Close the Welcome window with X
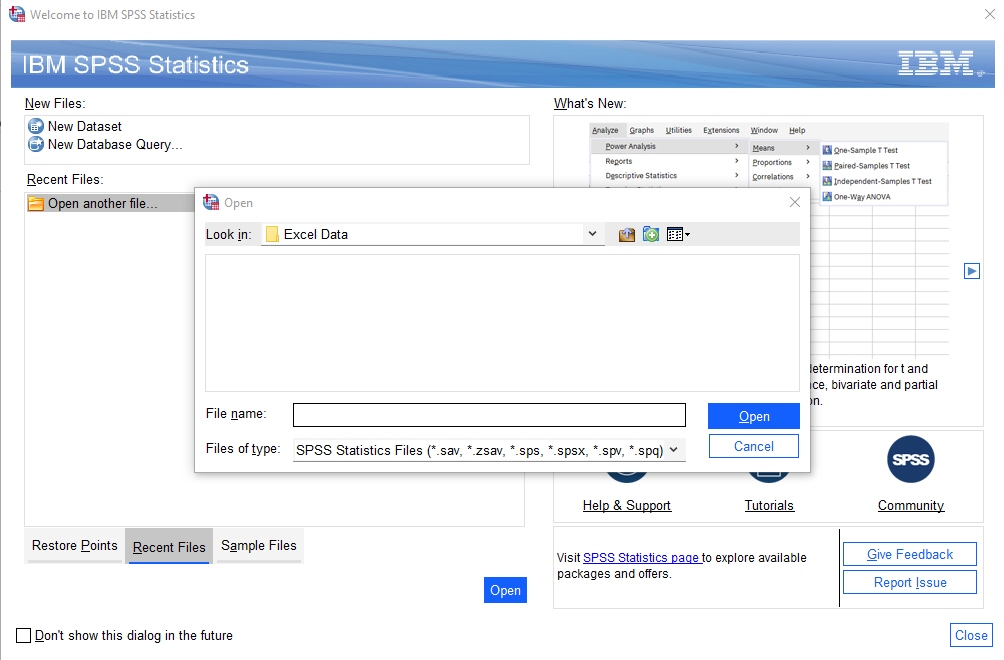 (989, 14)
